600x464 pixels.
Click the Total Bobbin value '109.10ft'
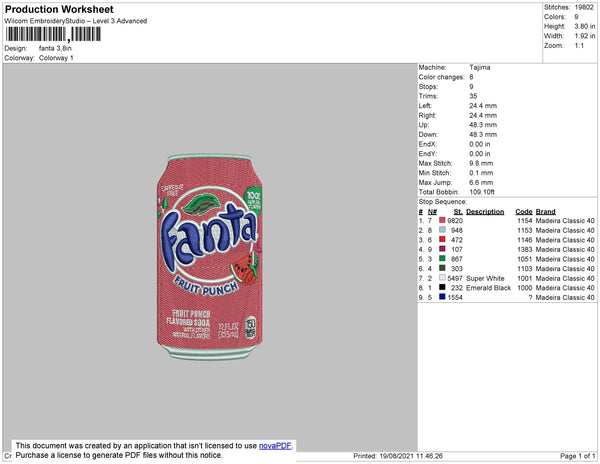(482, 192)
